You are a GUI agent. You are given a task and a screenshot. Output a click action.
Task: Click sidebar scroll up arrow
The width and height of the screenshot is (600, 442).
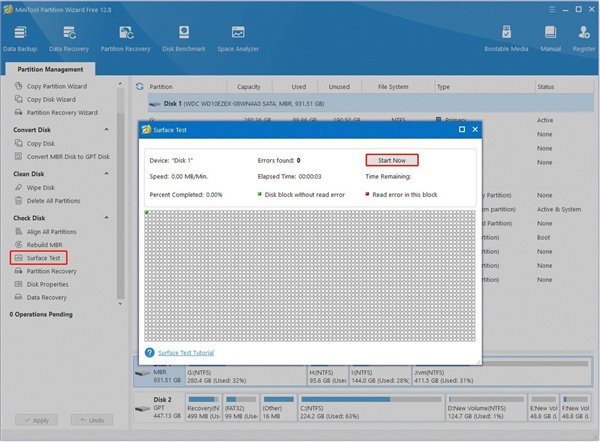[120, 83]
